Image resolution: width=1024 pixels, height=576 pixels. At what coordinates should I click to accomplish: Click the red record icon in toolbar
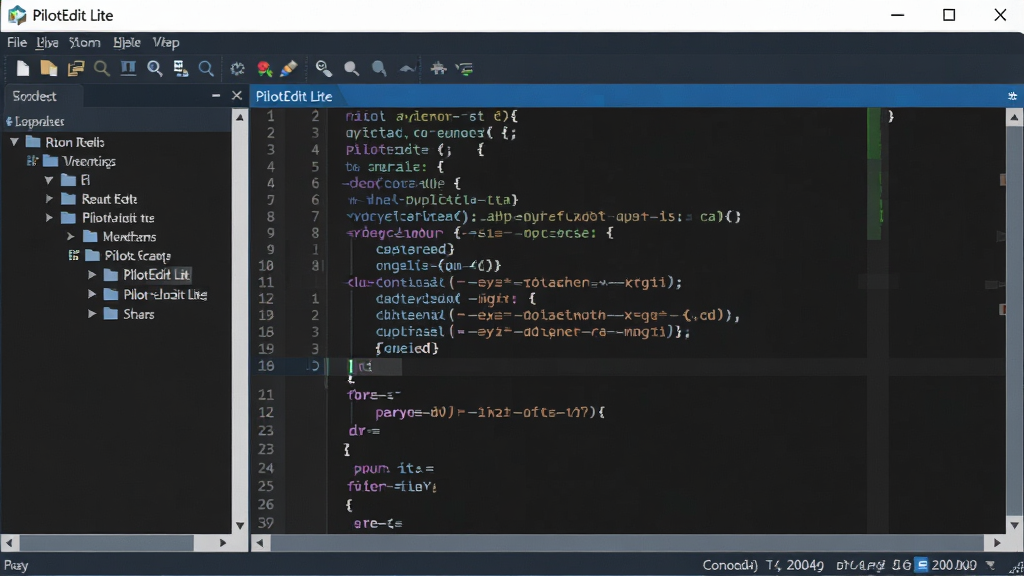click(264, 69)
